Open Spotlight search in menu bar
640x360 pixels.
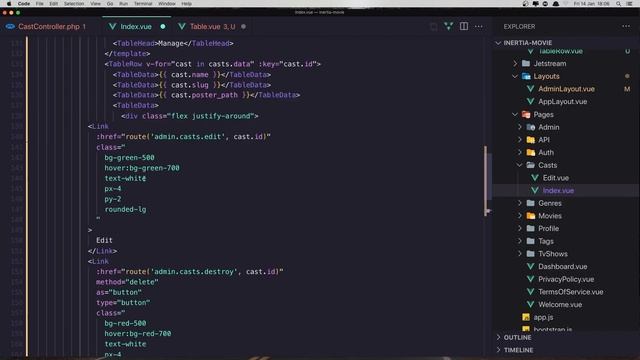(619, 4)
